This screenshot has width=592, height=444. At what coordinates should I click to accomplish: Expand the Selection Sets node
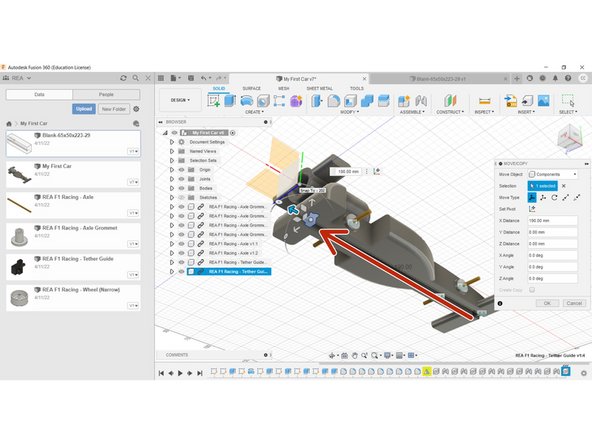pos(172,160)
